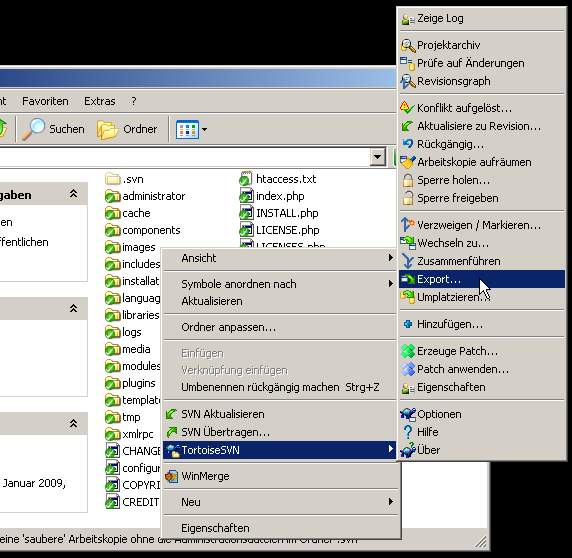Click the Zeige Log icon

408,19
